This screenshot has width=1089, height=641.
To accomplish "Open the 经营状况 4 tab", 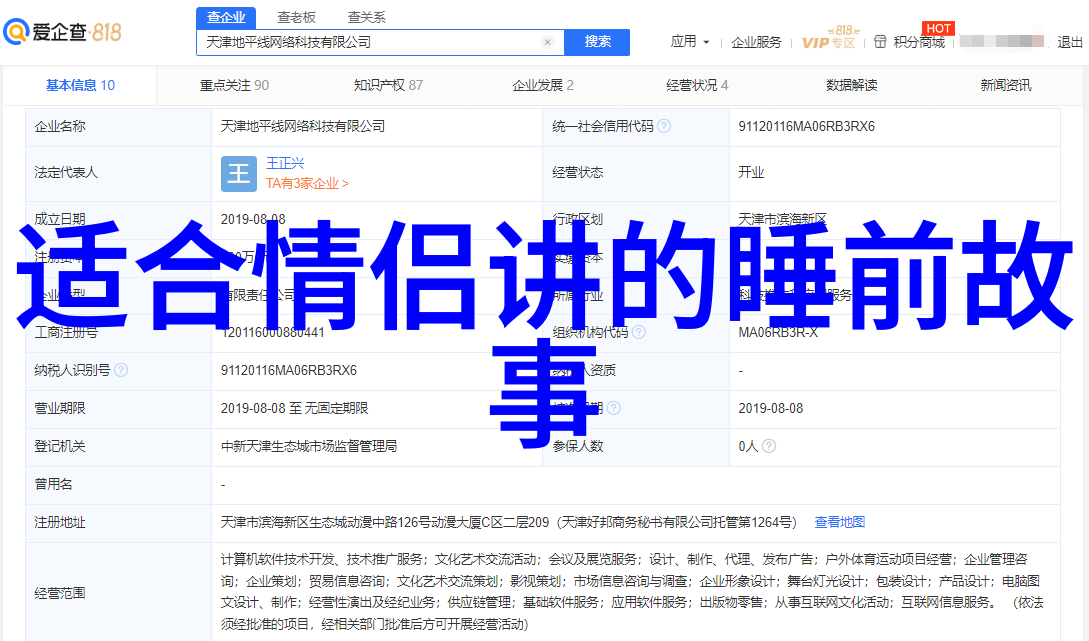I will 697,85.
